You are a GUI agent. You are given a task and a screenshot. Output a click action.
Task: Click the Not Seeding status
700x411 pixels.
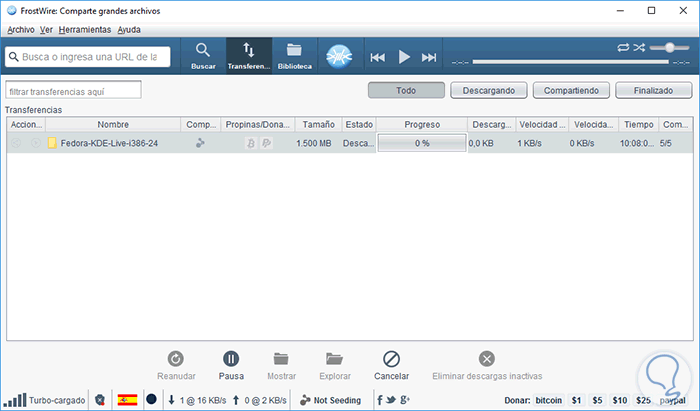330,400
